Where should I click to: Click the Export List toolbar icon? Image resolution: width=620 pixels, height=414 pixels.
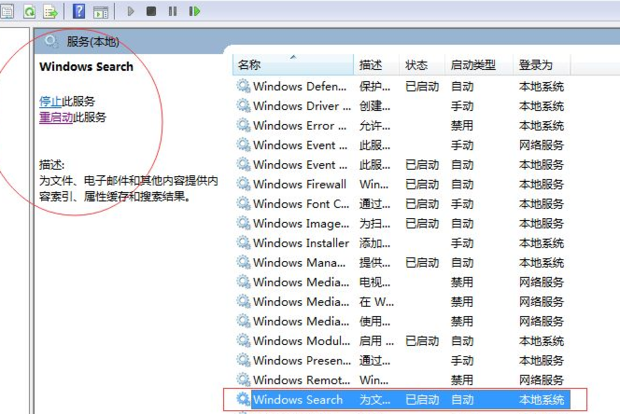[50, 11]
